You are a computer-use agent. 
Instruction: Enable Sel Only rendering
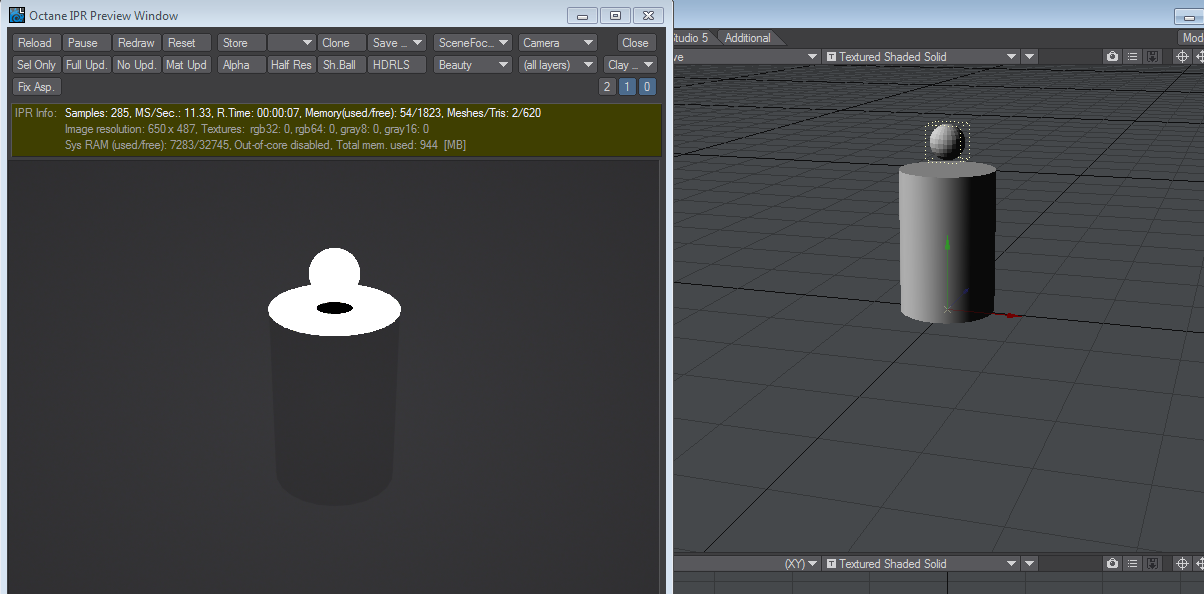(37, 65)
